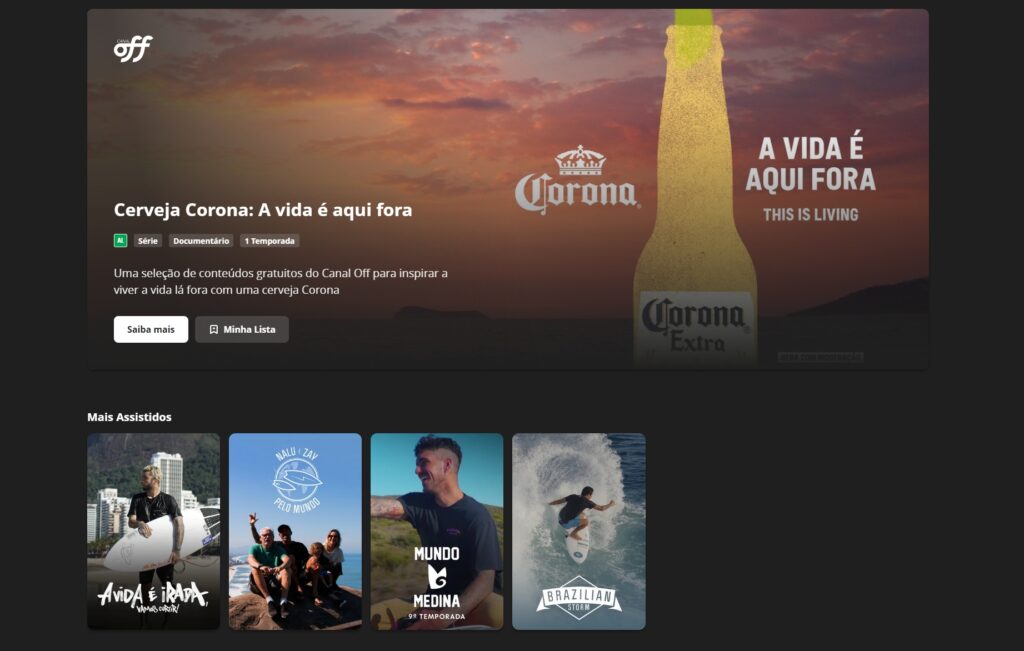The width and height of the screenshot is (1024, 651).
Task: Click the green AL age rating badge
Action: (120, 241)
